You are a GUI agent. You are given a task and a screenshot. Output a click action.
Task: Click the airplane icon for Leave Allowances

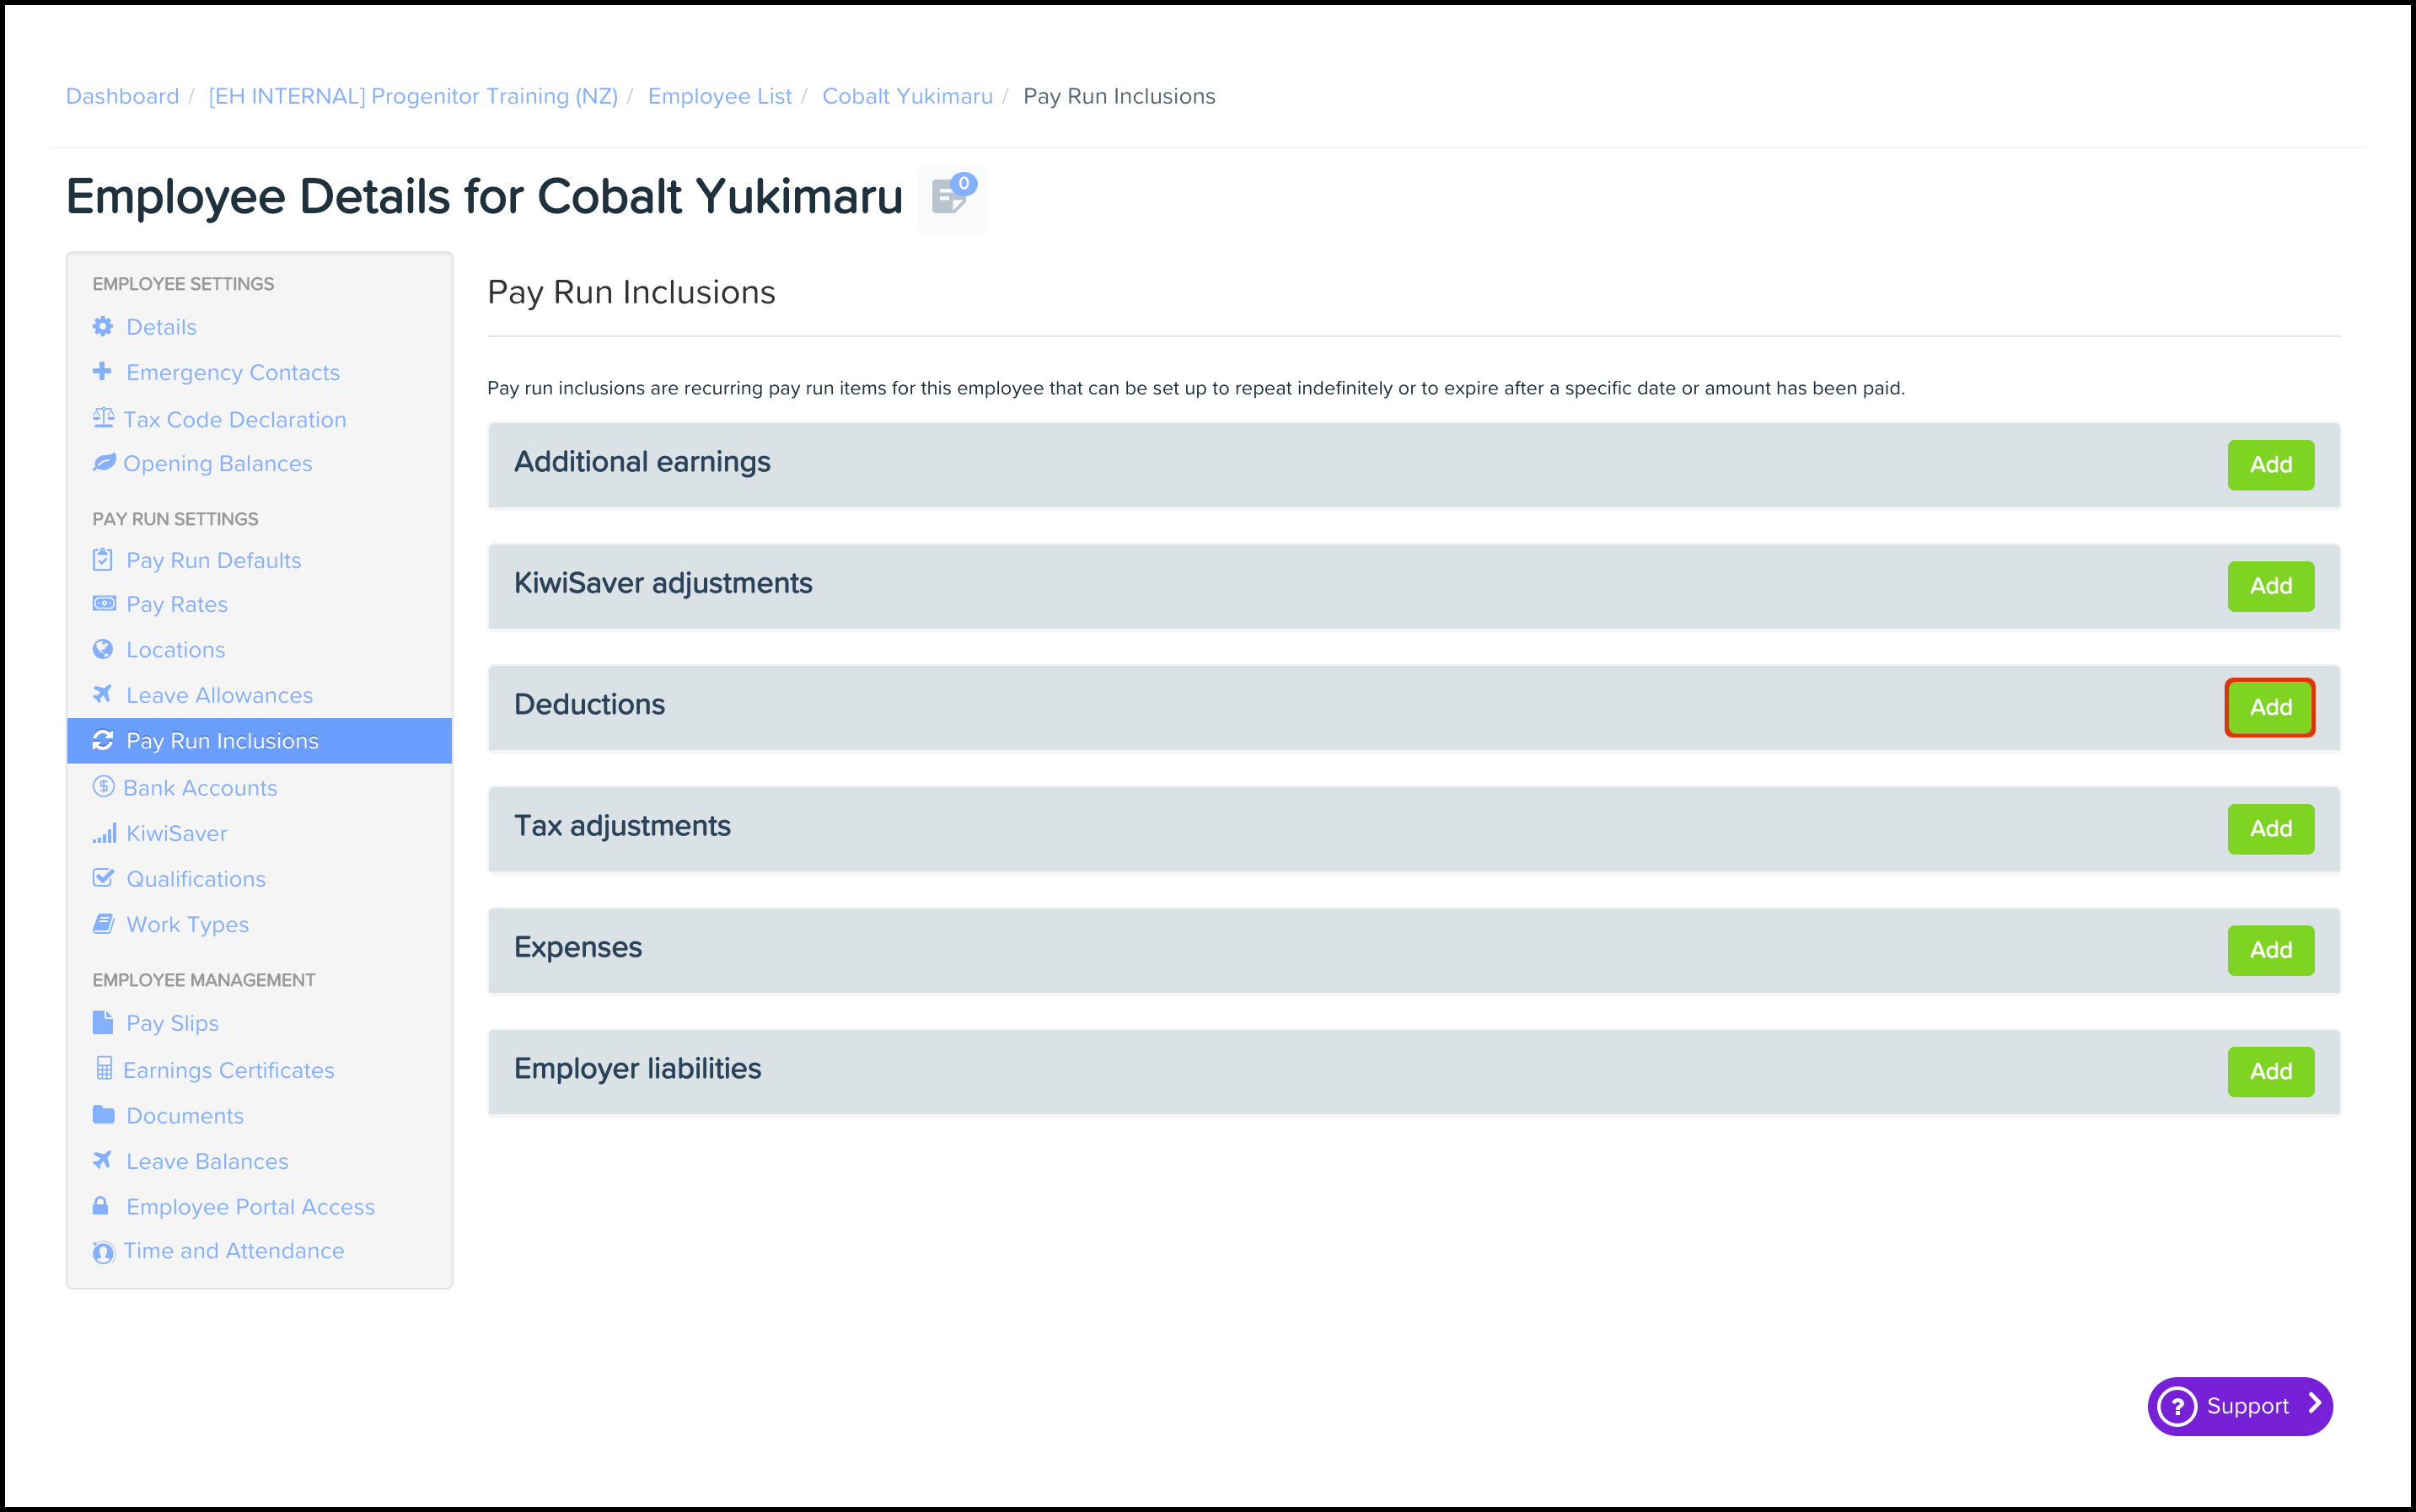click(x=102, y=694)
